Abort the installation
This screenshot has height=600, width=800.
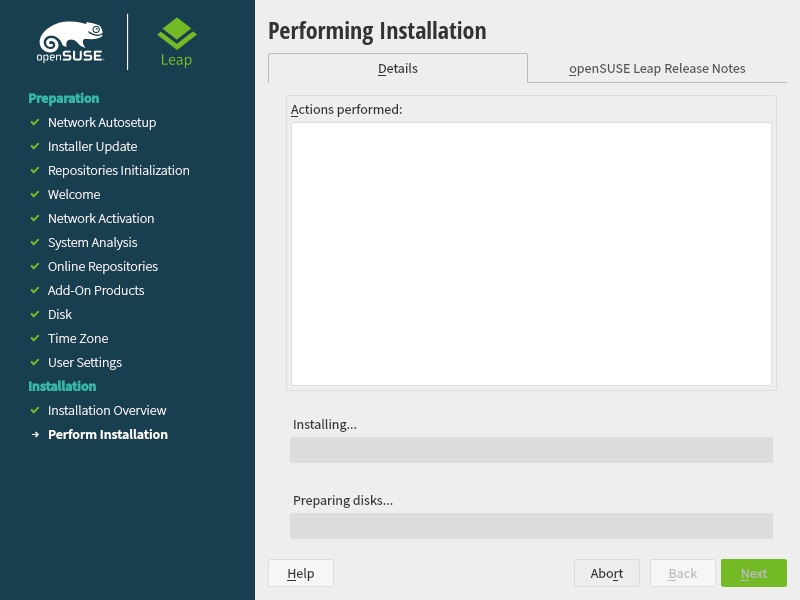[607, 573]
